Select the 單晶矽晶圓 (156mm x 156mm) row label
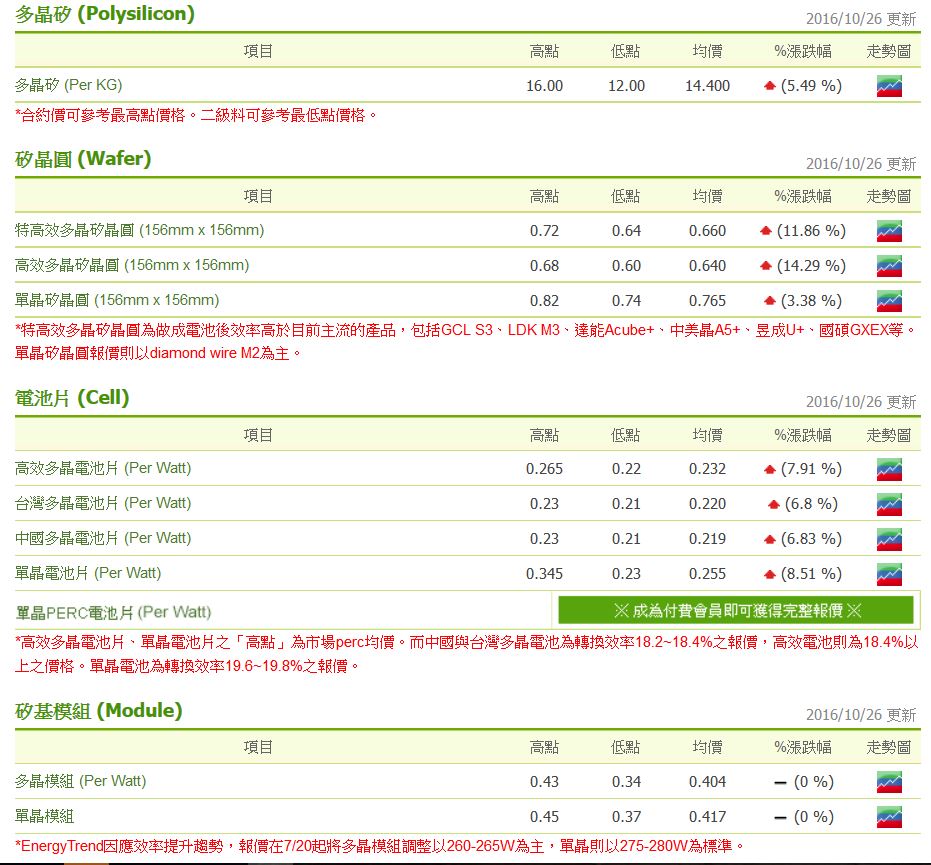The width and height of the screenshot is (931, 865). (x=117, y=300)
